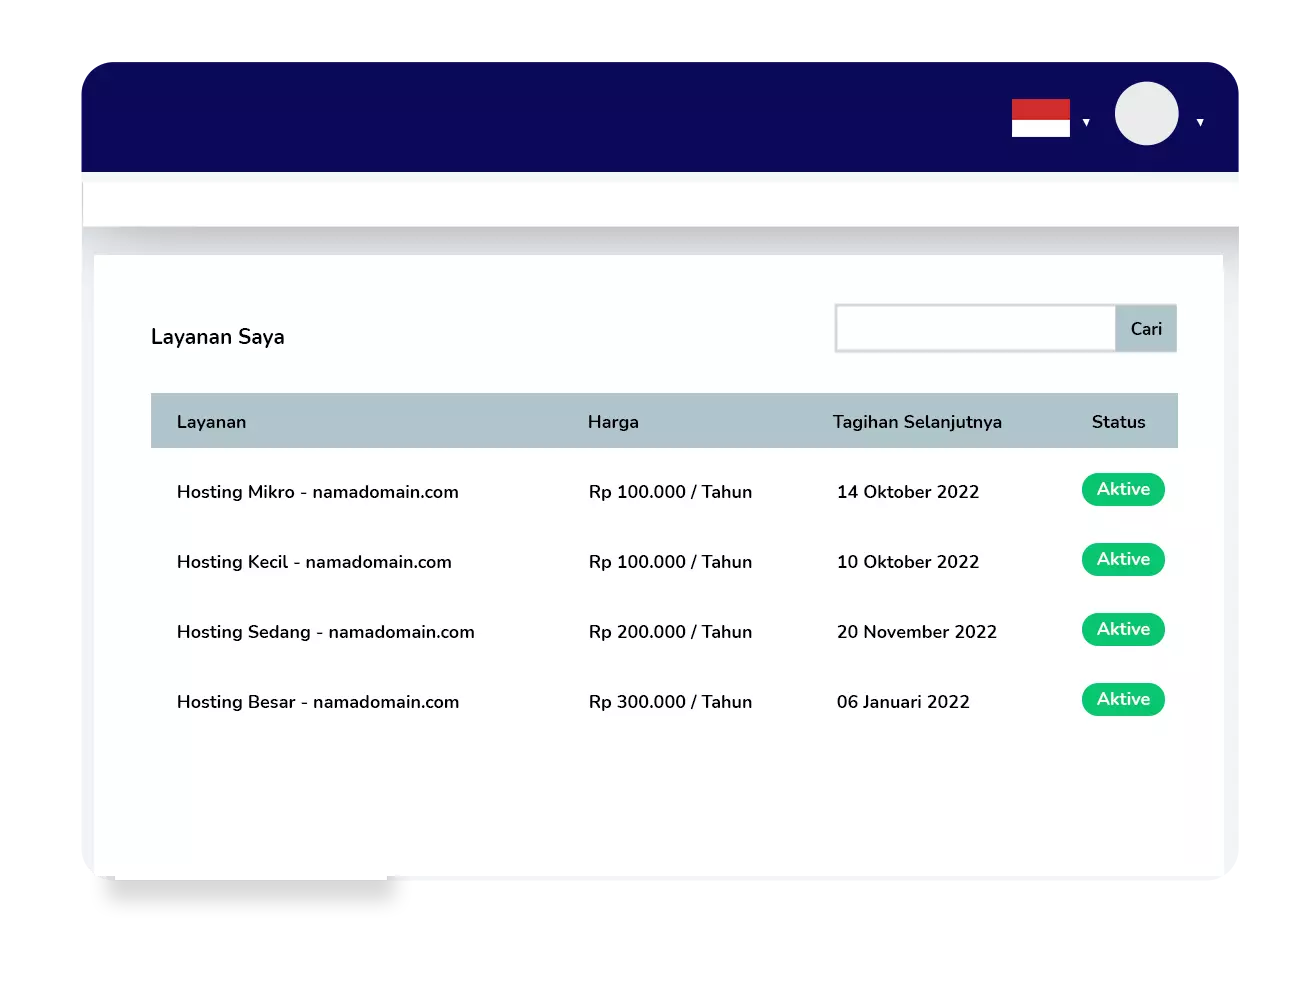
Task: Click the Tagihan Selanjutnya column header
Action: 917,422
